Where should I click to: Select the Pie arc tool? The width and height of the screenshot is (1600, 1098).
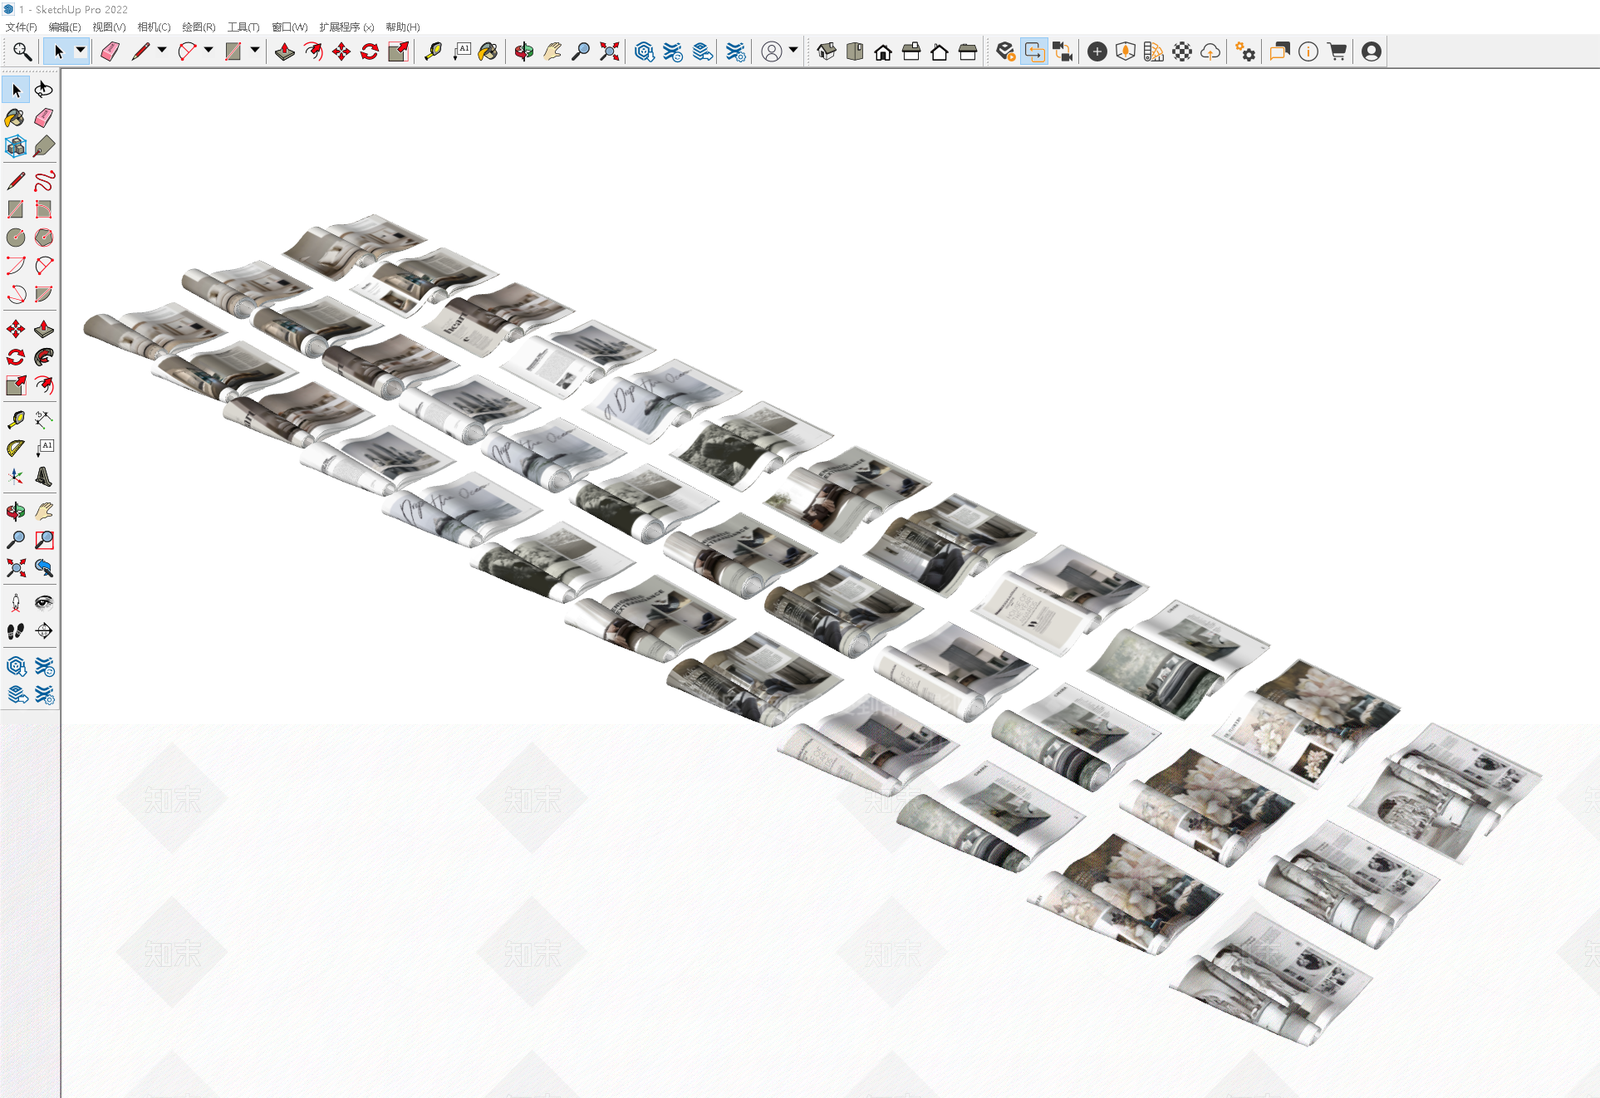[44, 294]
